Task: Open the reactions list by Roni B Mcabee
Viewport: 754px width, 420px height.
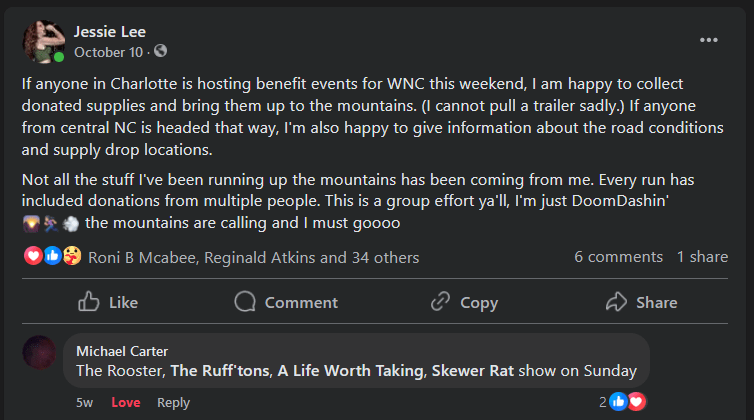Action: [143, 257]
